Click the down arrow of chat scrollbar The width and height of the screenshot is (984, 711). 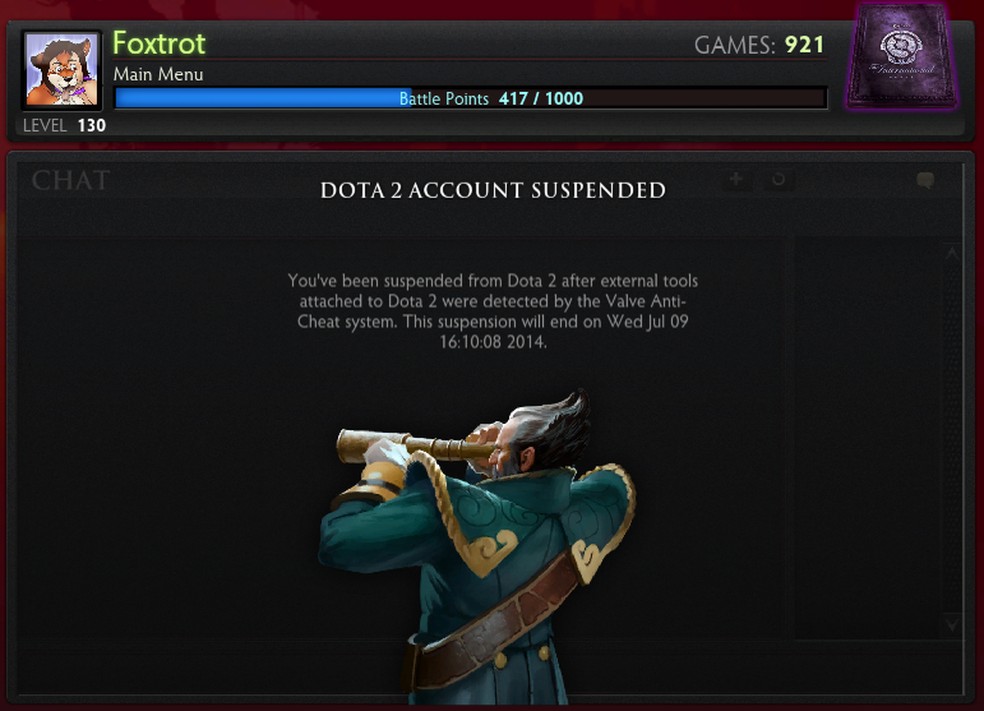952,624
